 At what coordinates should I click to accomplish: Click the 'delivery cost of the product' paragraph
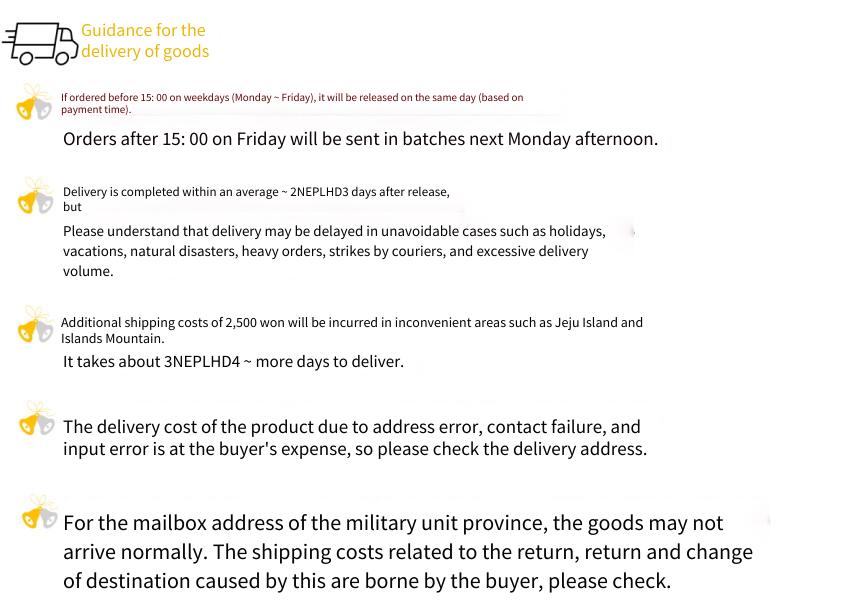[x=355, y=438]
